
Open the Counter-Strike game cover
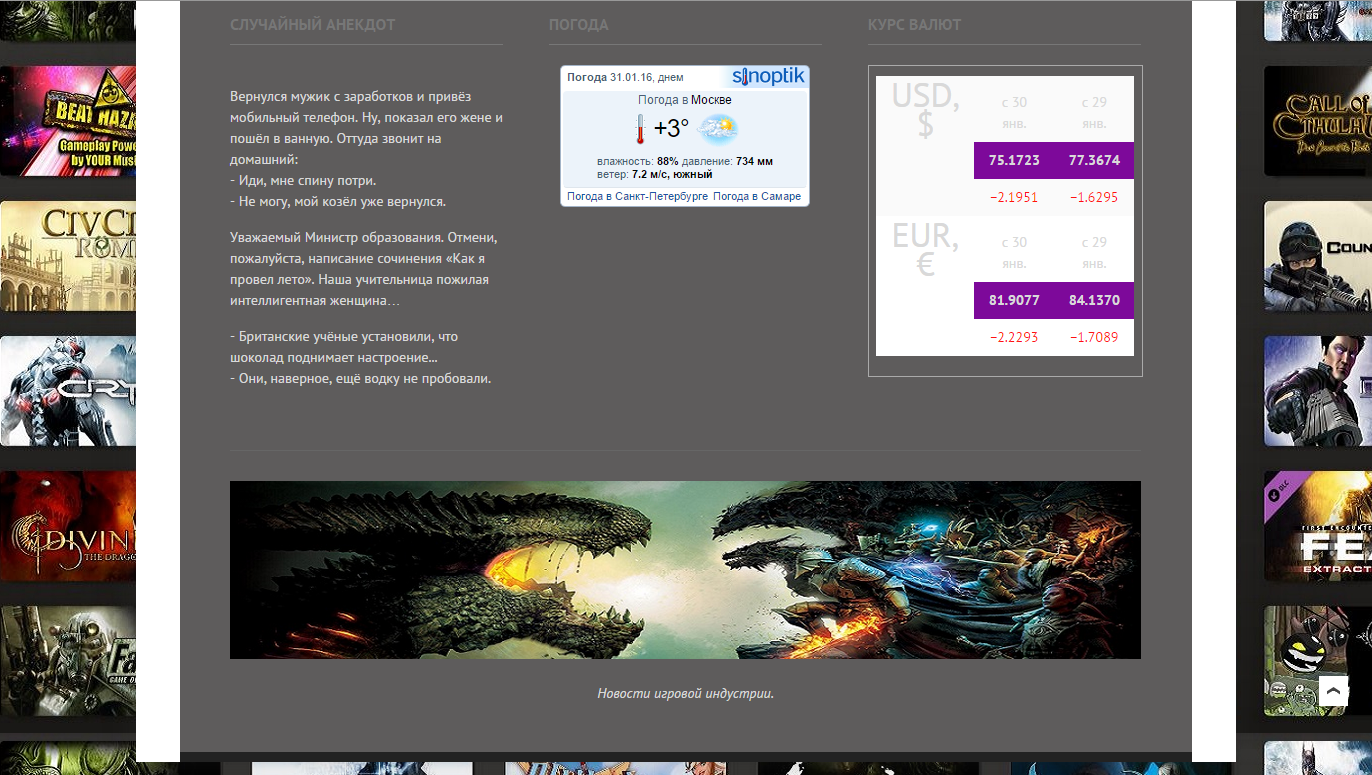pyautogui.click(x=1318, y=256)
